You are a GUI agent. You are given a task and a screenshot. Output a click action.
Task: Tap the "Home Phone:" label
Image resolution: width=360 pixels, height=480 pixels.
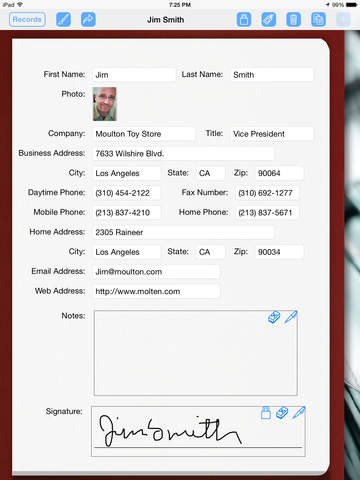click(204, 212)
